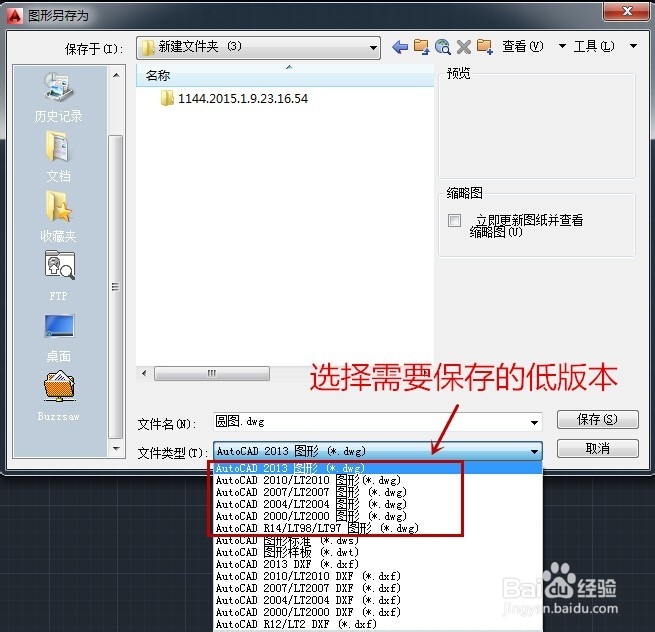655x632 pixels.
Task: Collapse the 文件类型 dropdown list
Action: point(534,451)
